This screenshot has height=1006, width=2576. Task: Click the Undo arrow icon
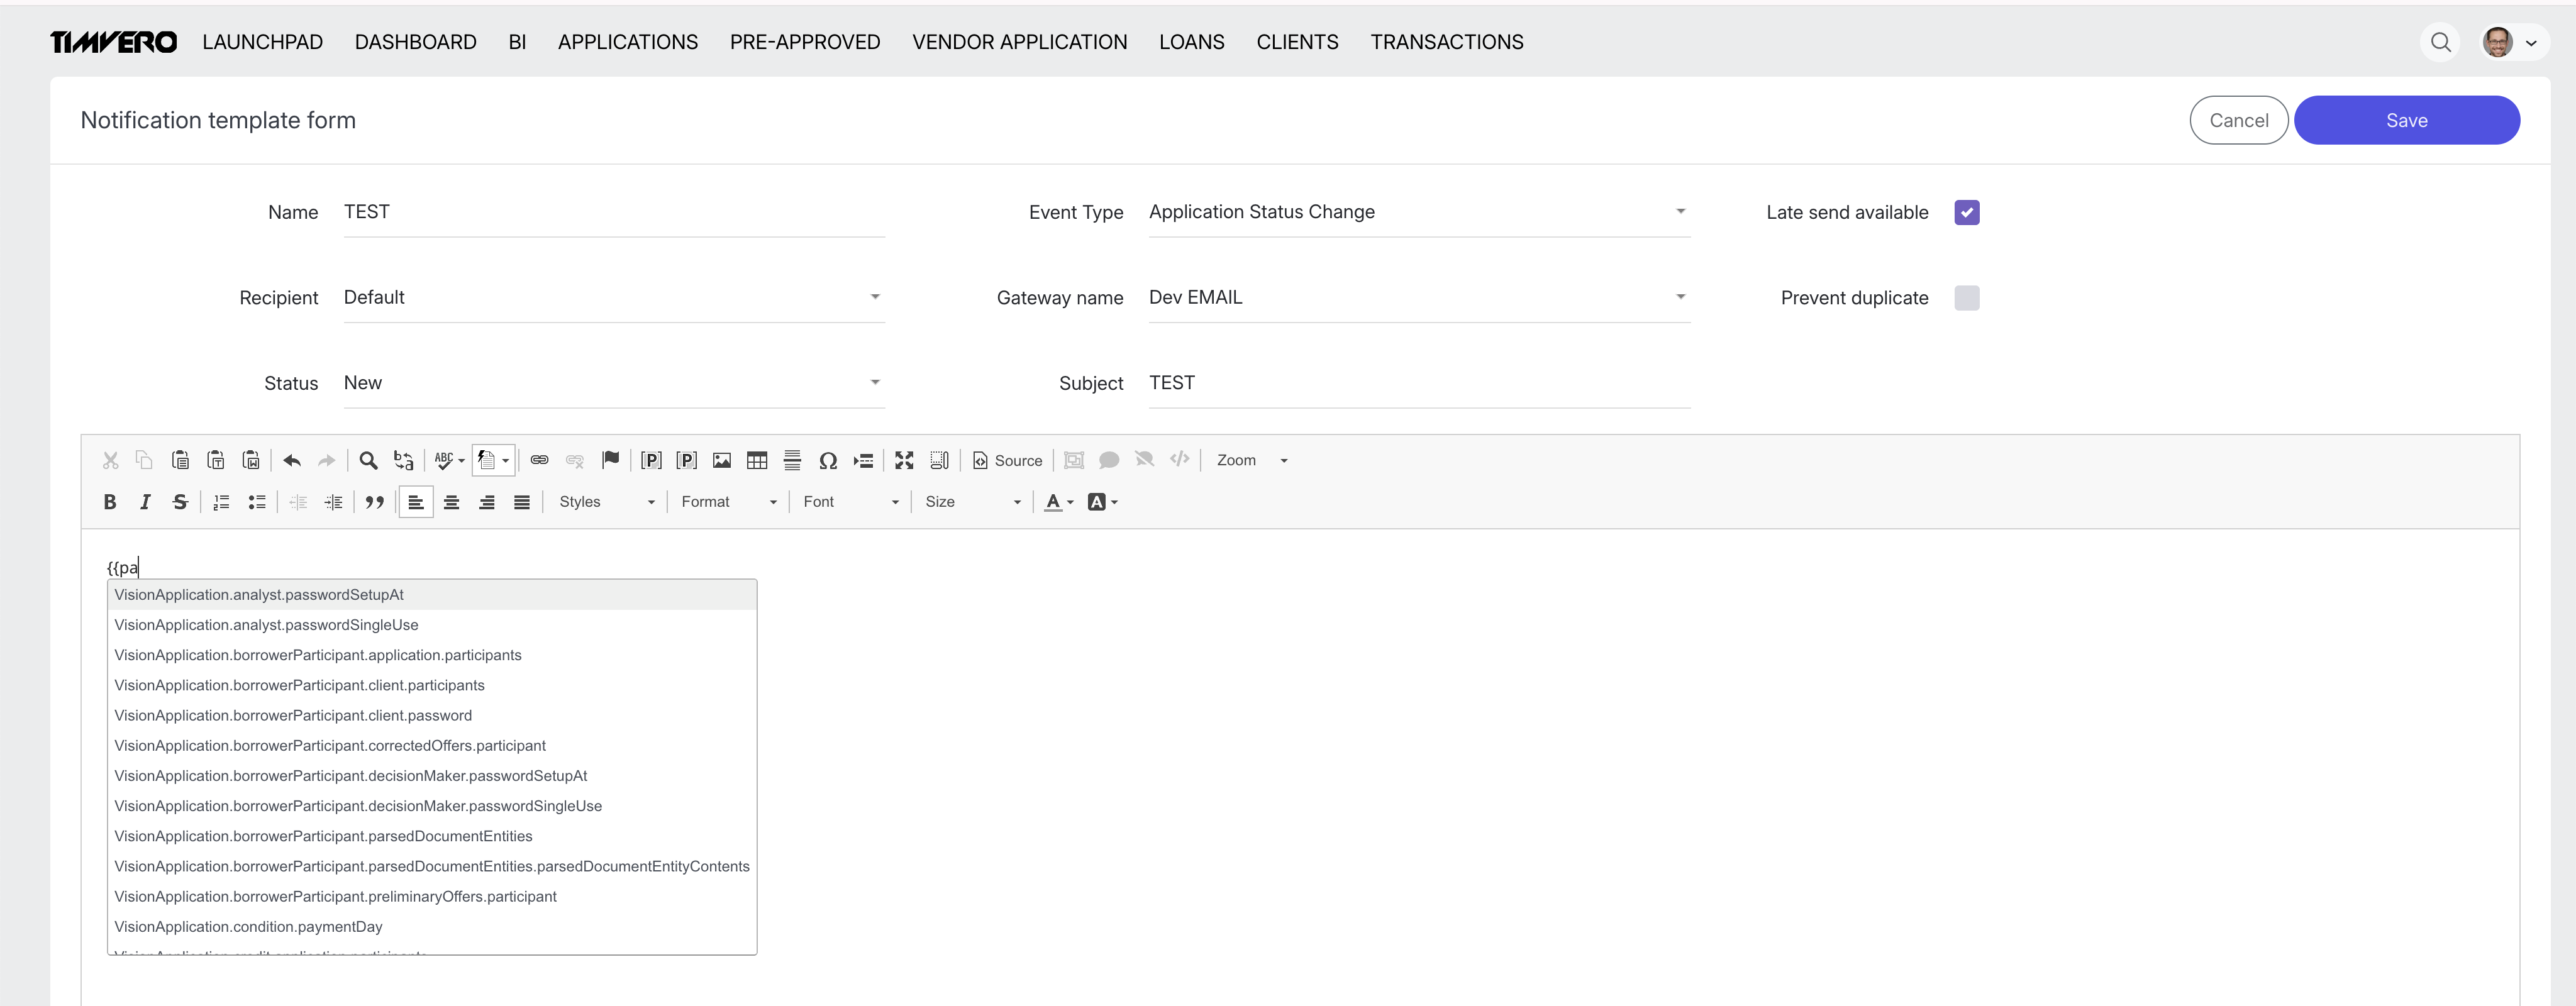292,460
